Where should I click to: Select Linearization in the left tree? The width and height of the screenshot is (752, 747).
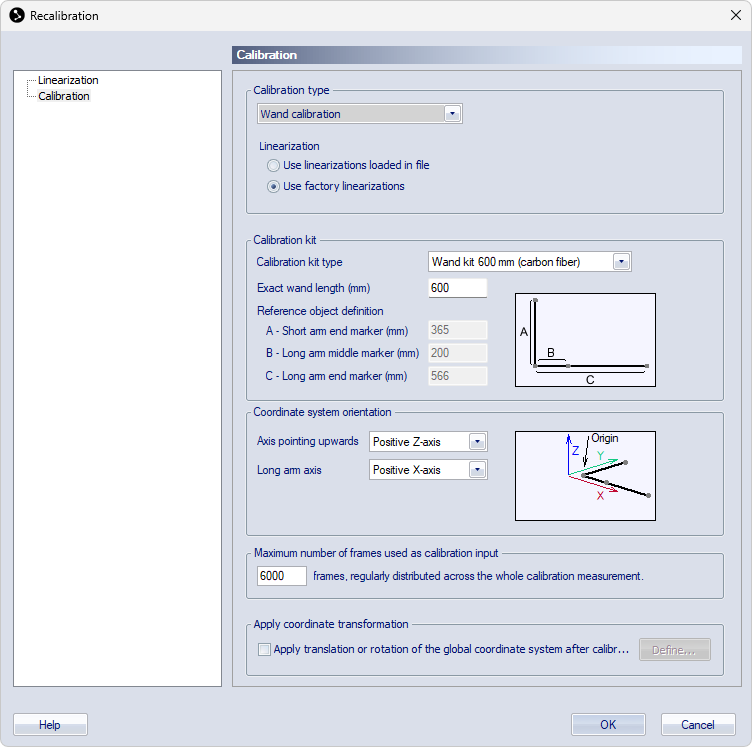68,80
